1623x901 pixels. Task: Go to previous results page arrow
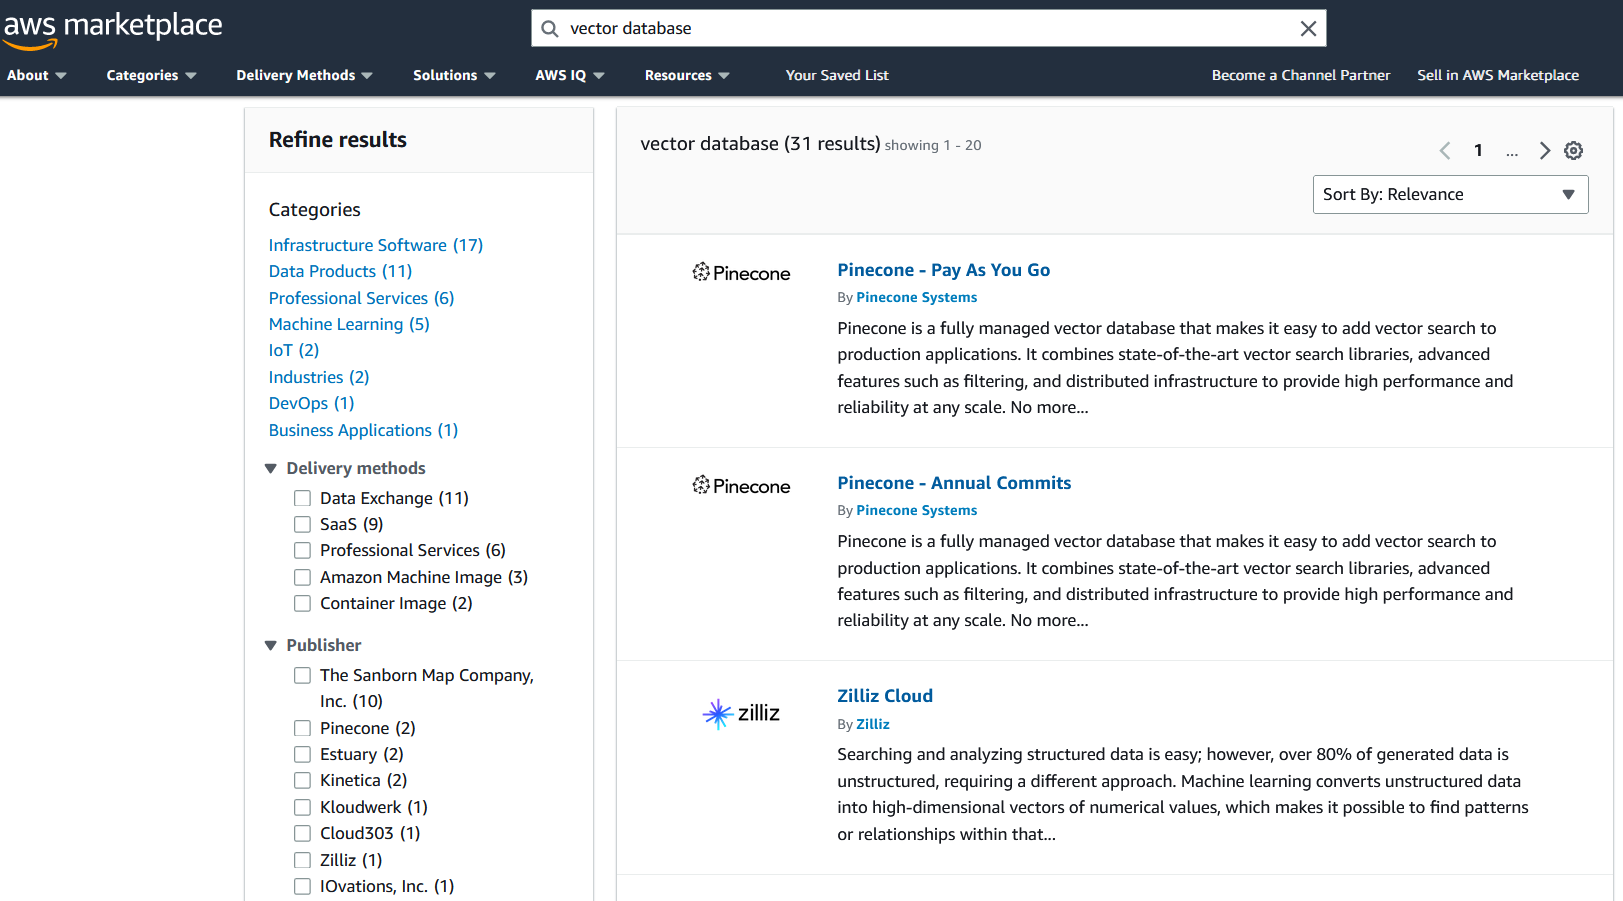coord(1445,151)
